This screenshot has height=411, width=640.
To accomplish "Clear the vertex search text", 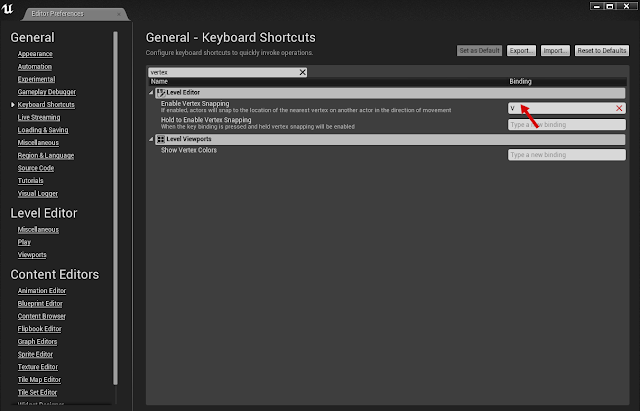I will pyautogui.click(x=302, y=72).
